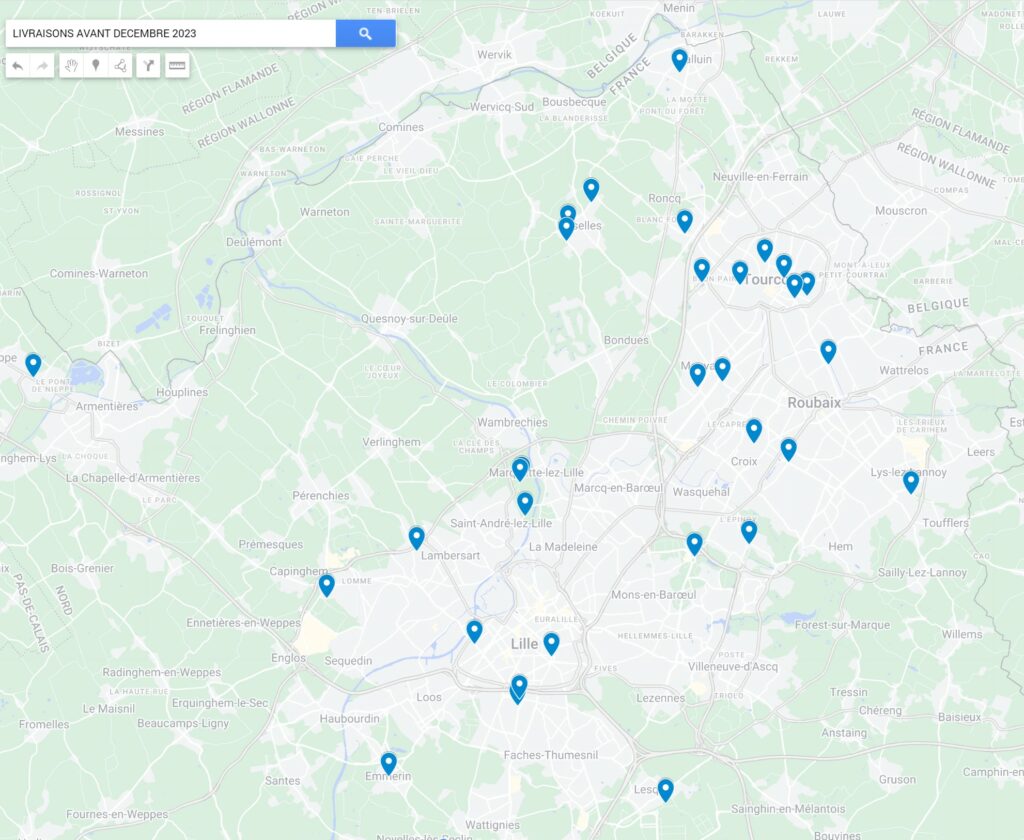
Task: Click the pin above Lambersart
Action: 417,537
